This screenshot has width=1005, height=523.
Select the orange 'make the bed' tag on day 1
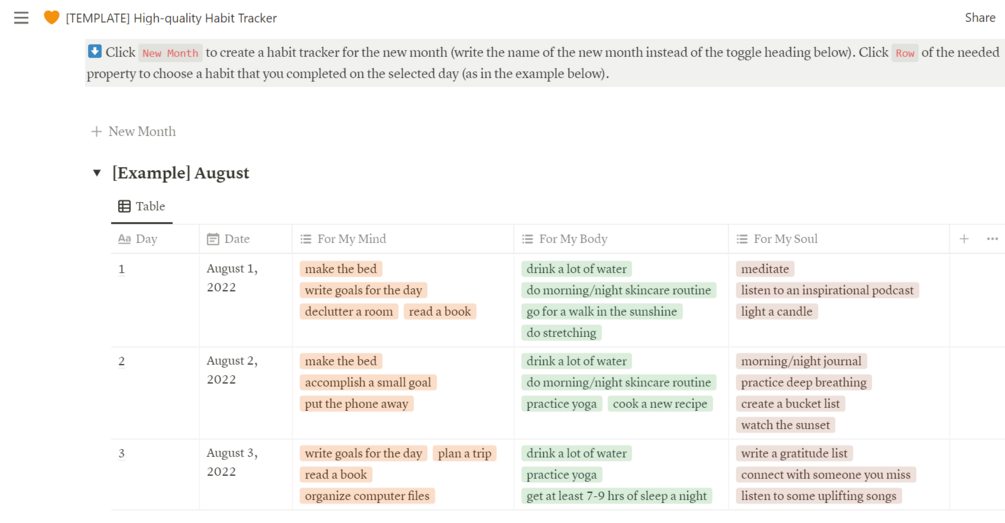[341, 269]
